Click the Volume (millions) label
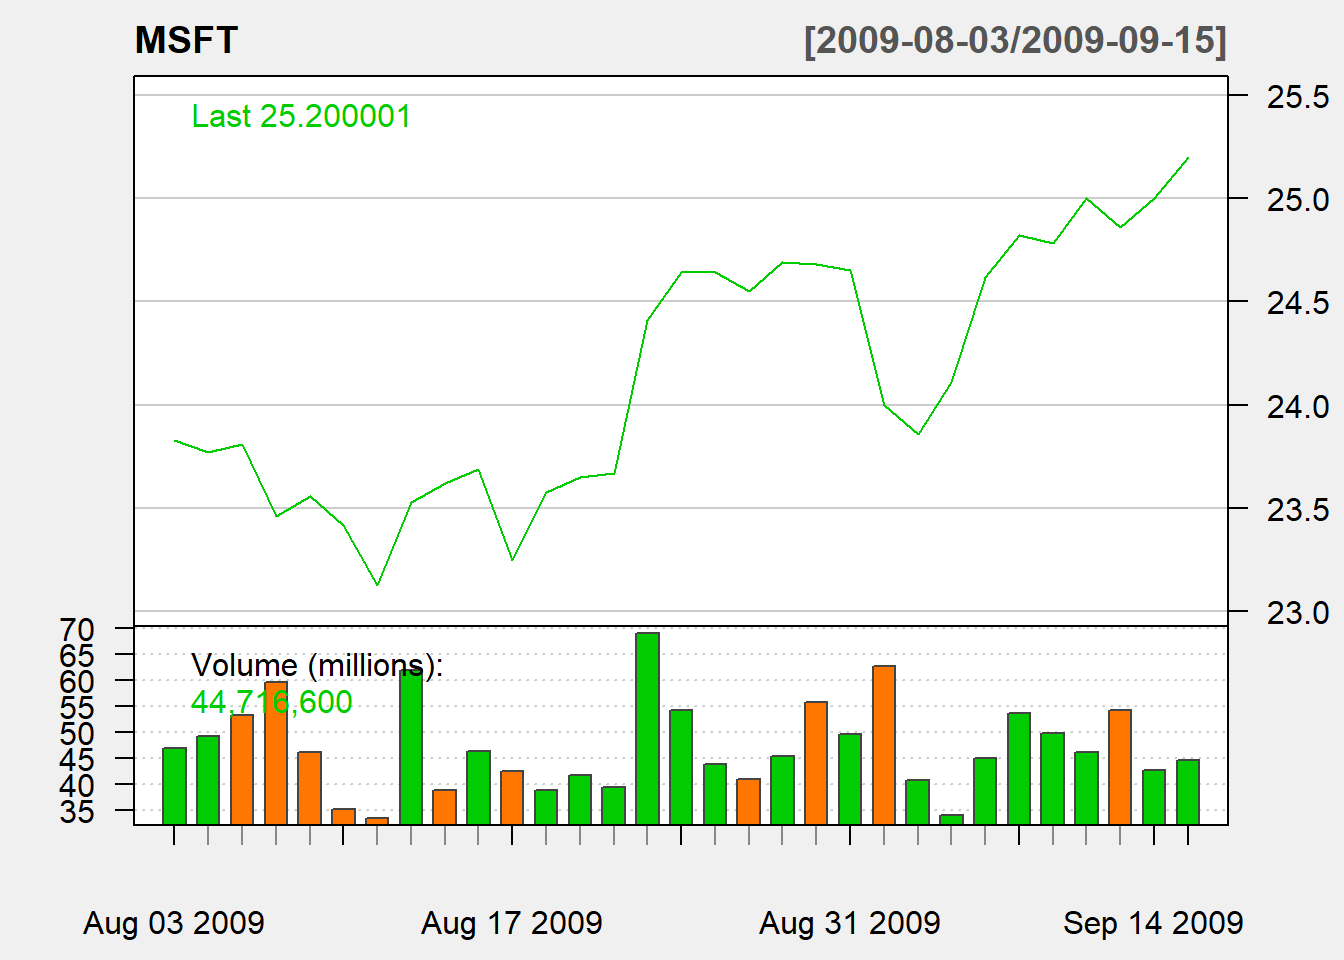This screenshot has height=960, width=1344. (x=316, y=665)
